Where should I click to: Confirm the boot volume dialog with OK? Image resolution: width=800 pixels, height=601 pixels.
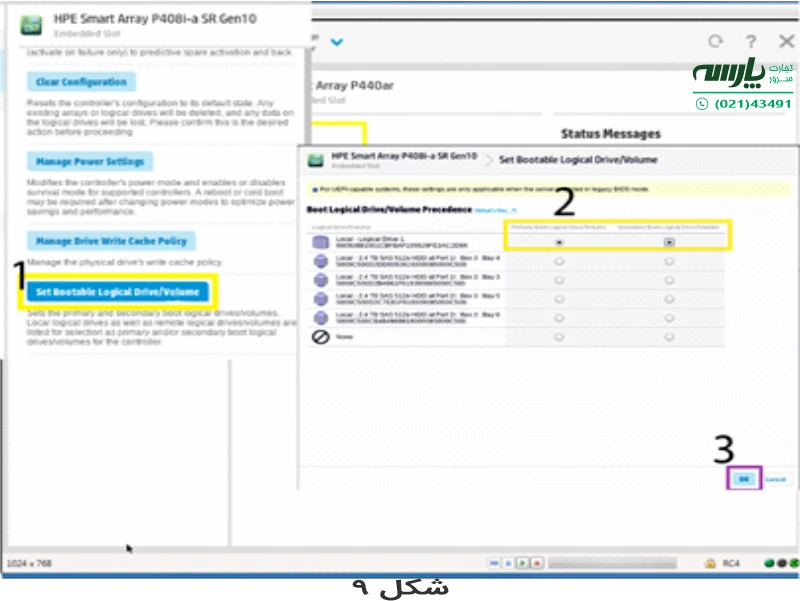tap(744, 479)
